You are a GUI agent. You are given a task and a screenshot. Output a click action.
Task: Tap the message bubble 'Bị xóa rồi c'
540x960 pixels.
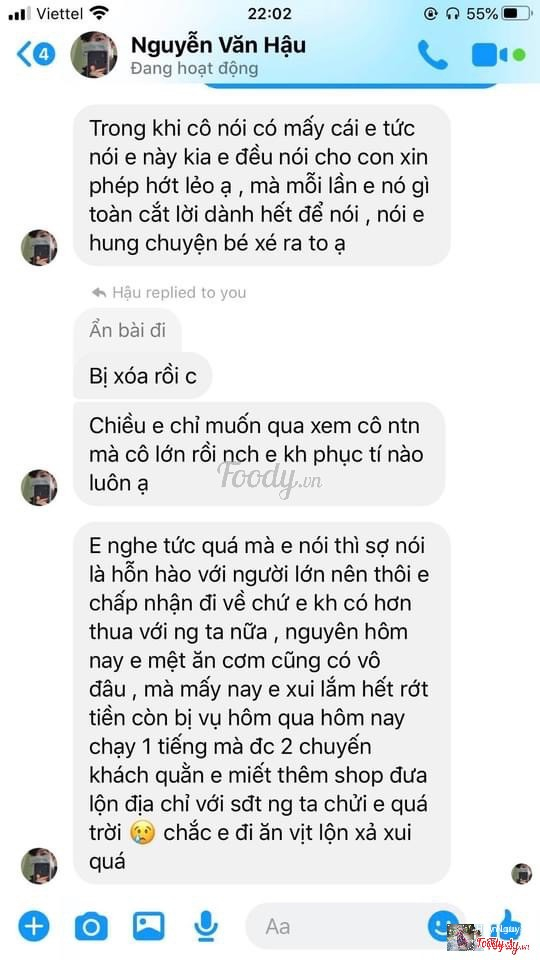point(143,376)
